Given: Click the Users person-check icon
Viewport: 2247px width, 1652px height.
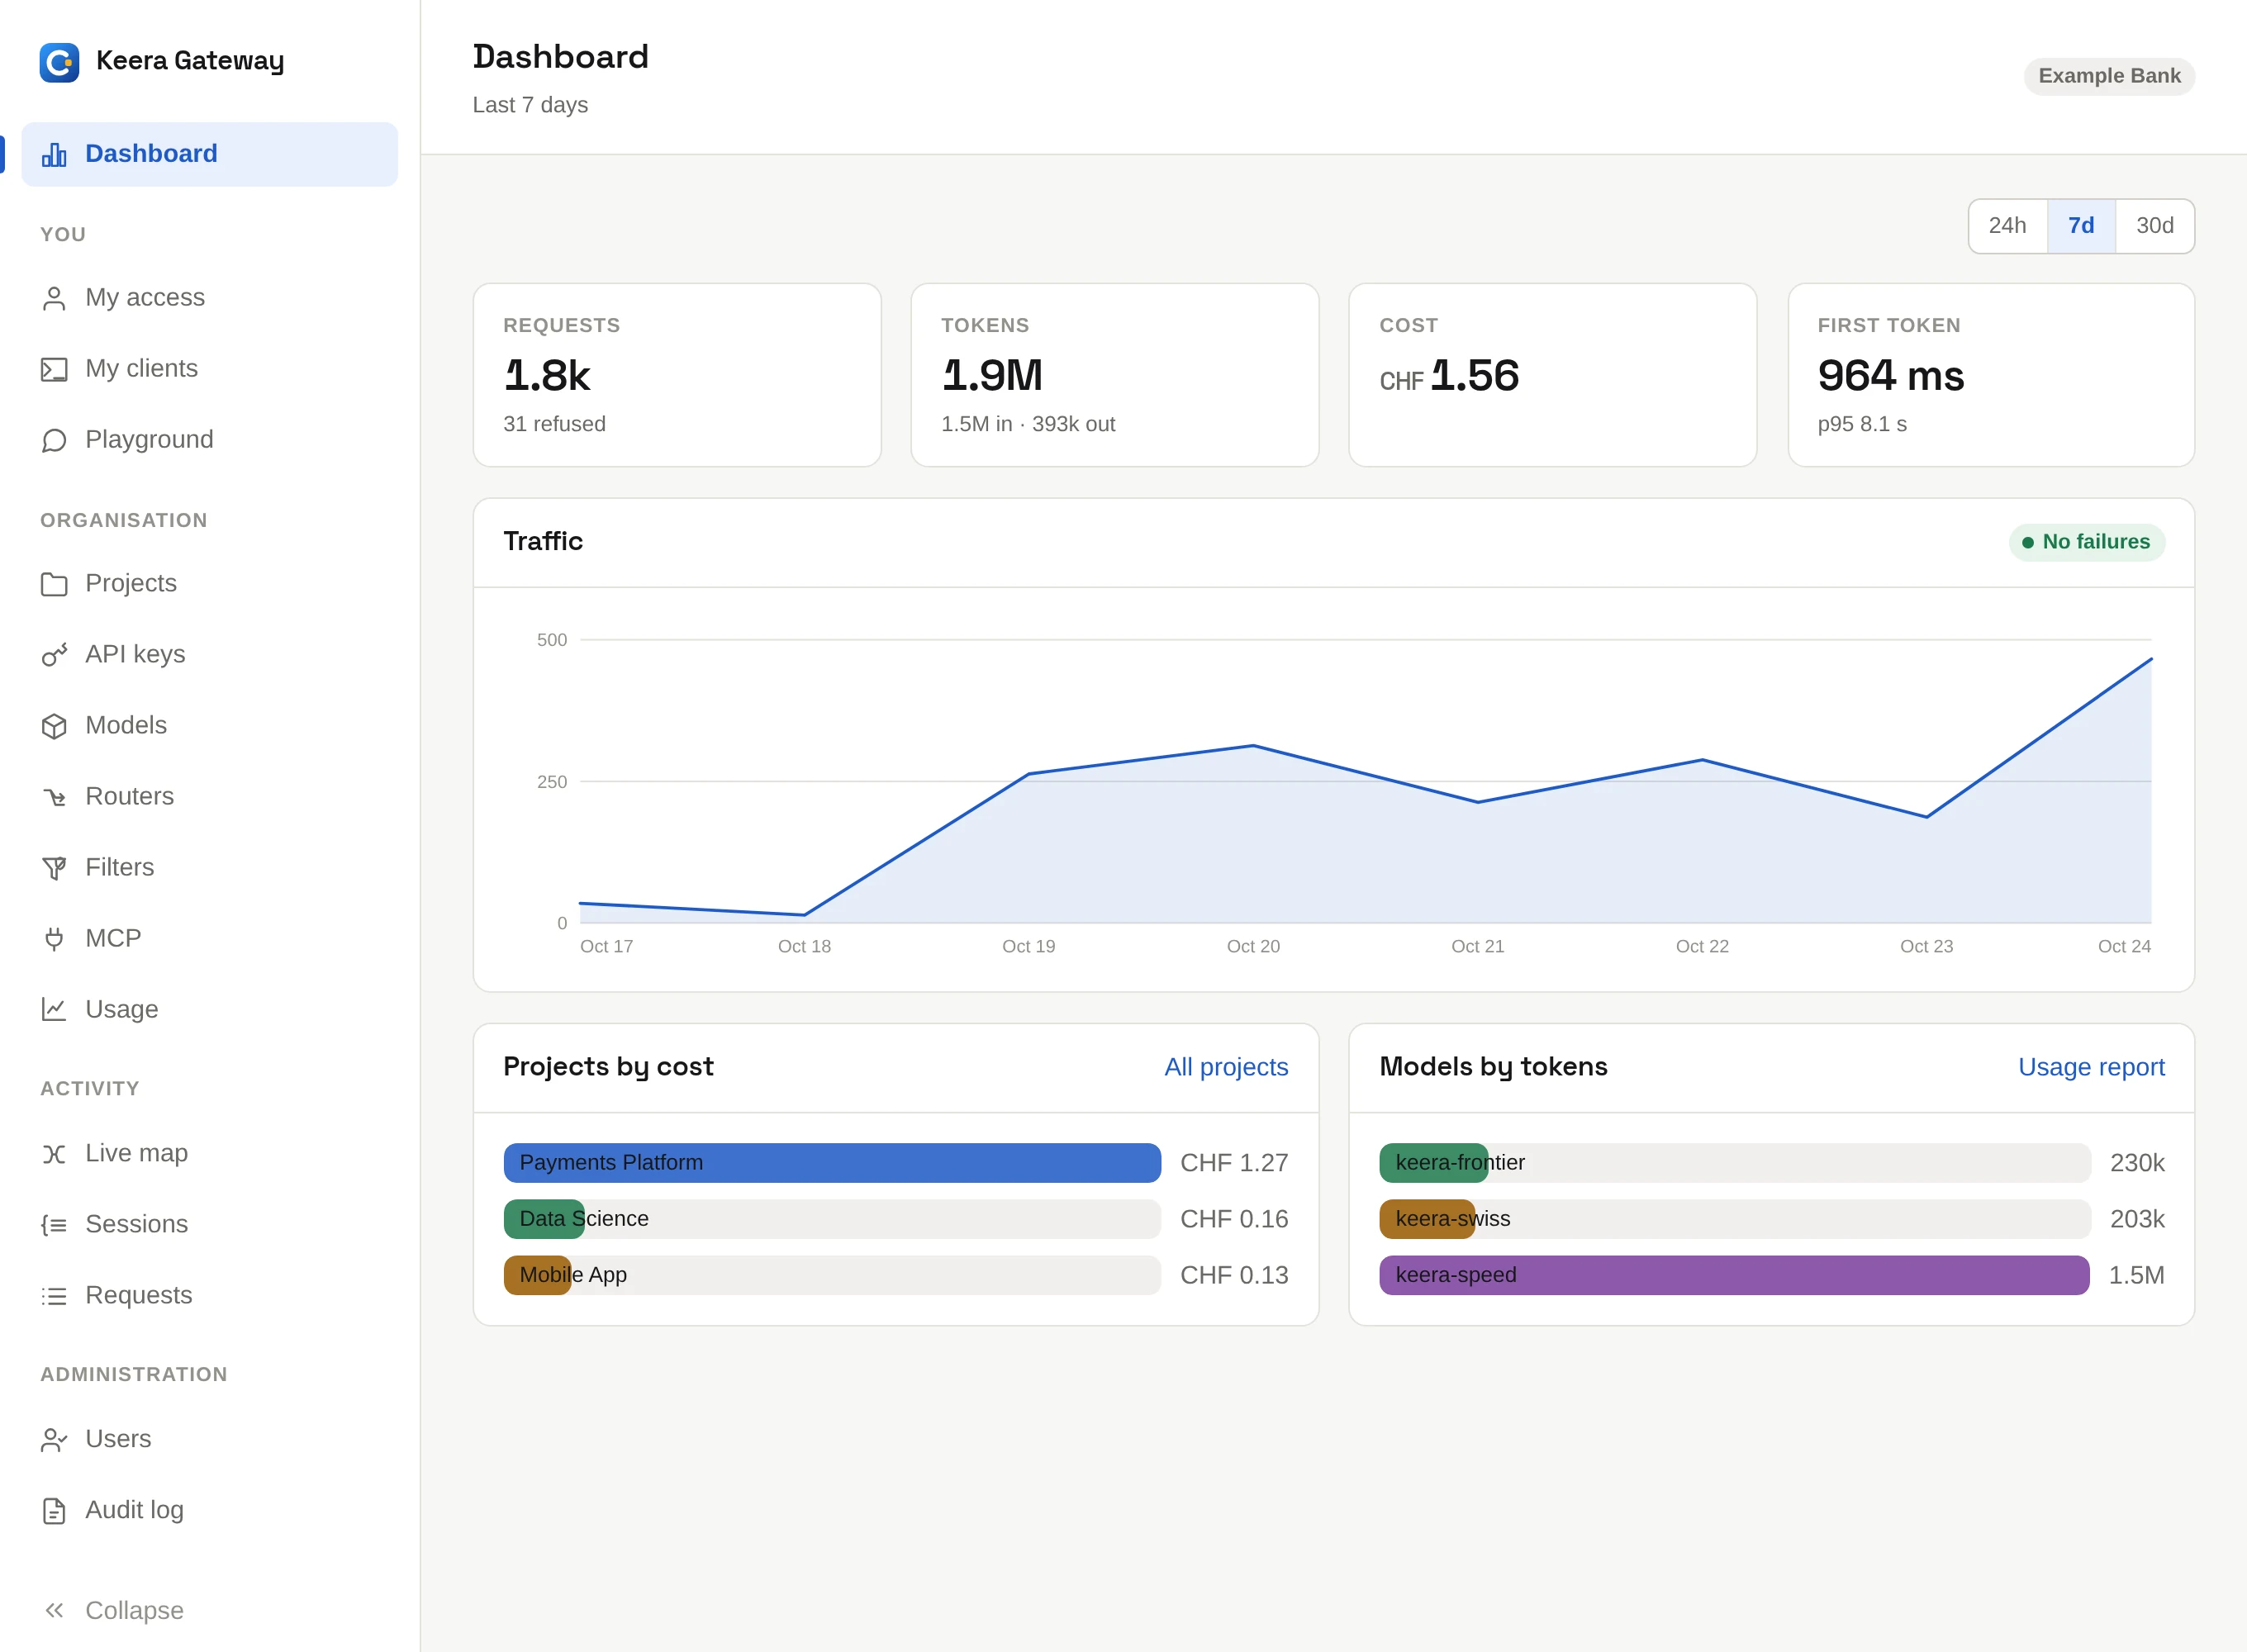Looking at the screenshot, I should 54,1440.
